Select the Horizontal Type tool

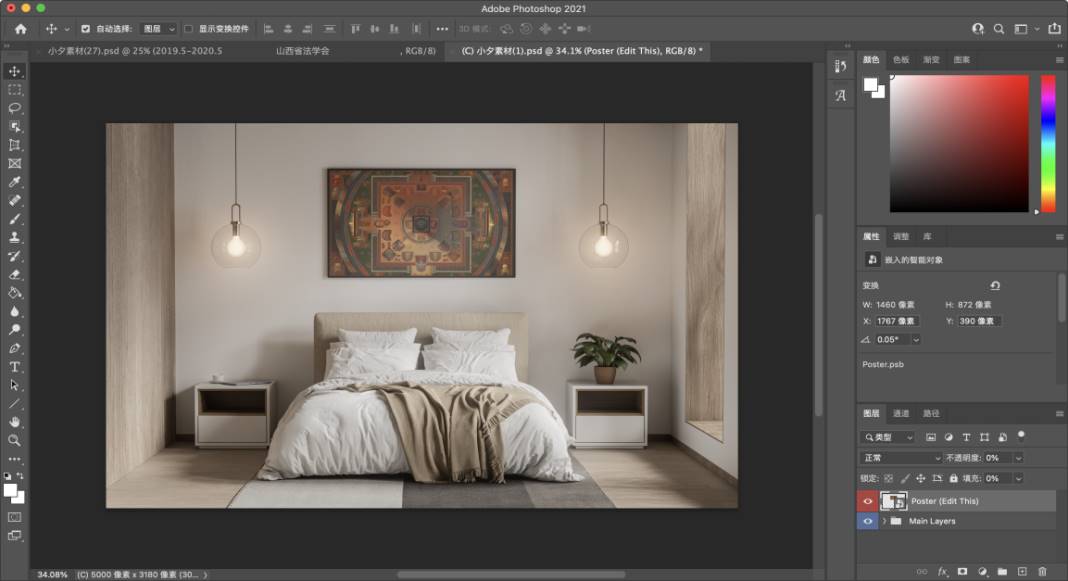tap(15, 366)
